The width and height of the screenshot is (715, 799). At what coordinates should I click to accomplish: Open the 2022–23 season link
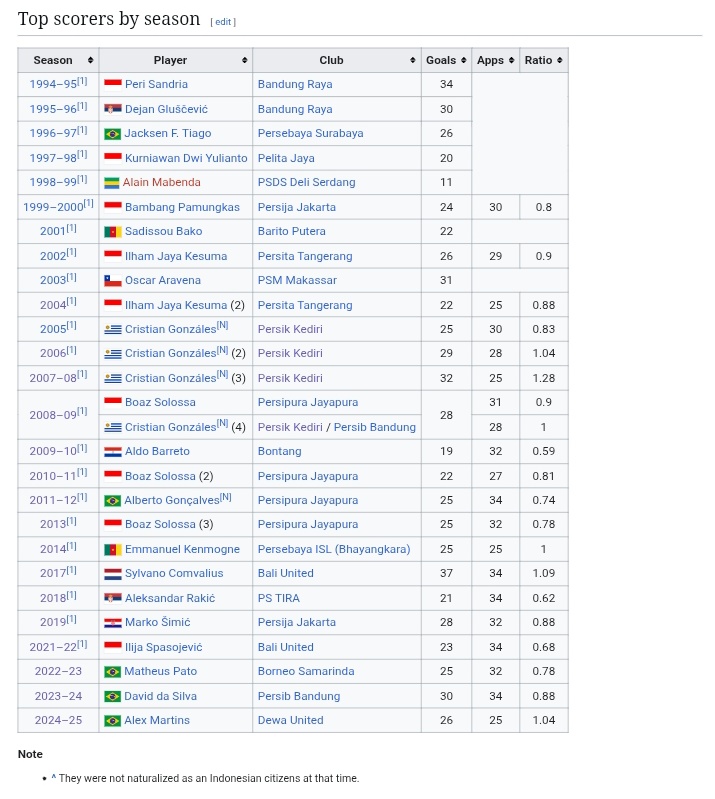click(x=58, y=671)
